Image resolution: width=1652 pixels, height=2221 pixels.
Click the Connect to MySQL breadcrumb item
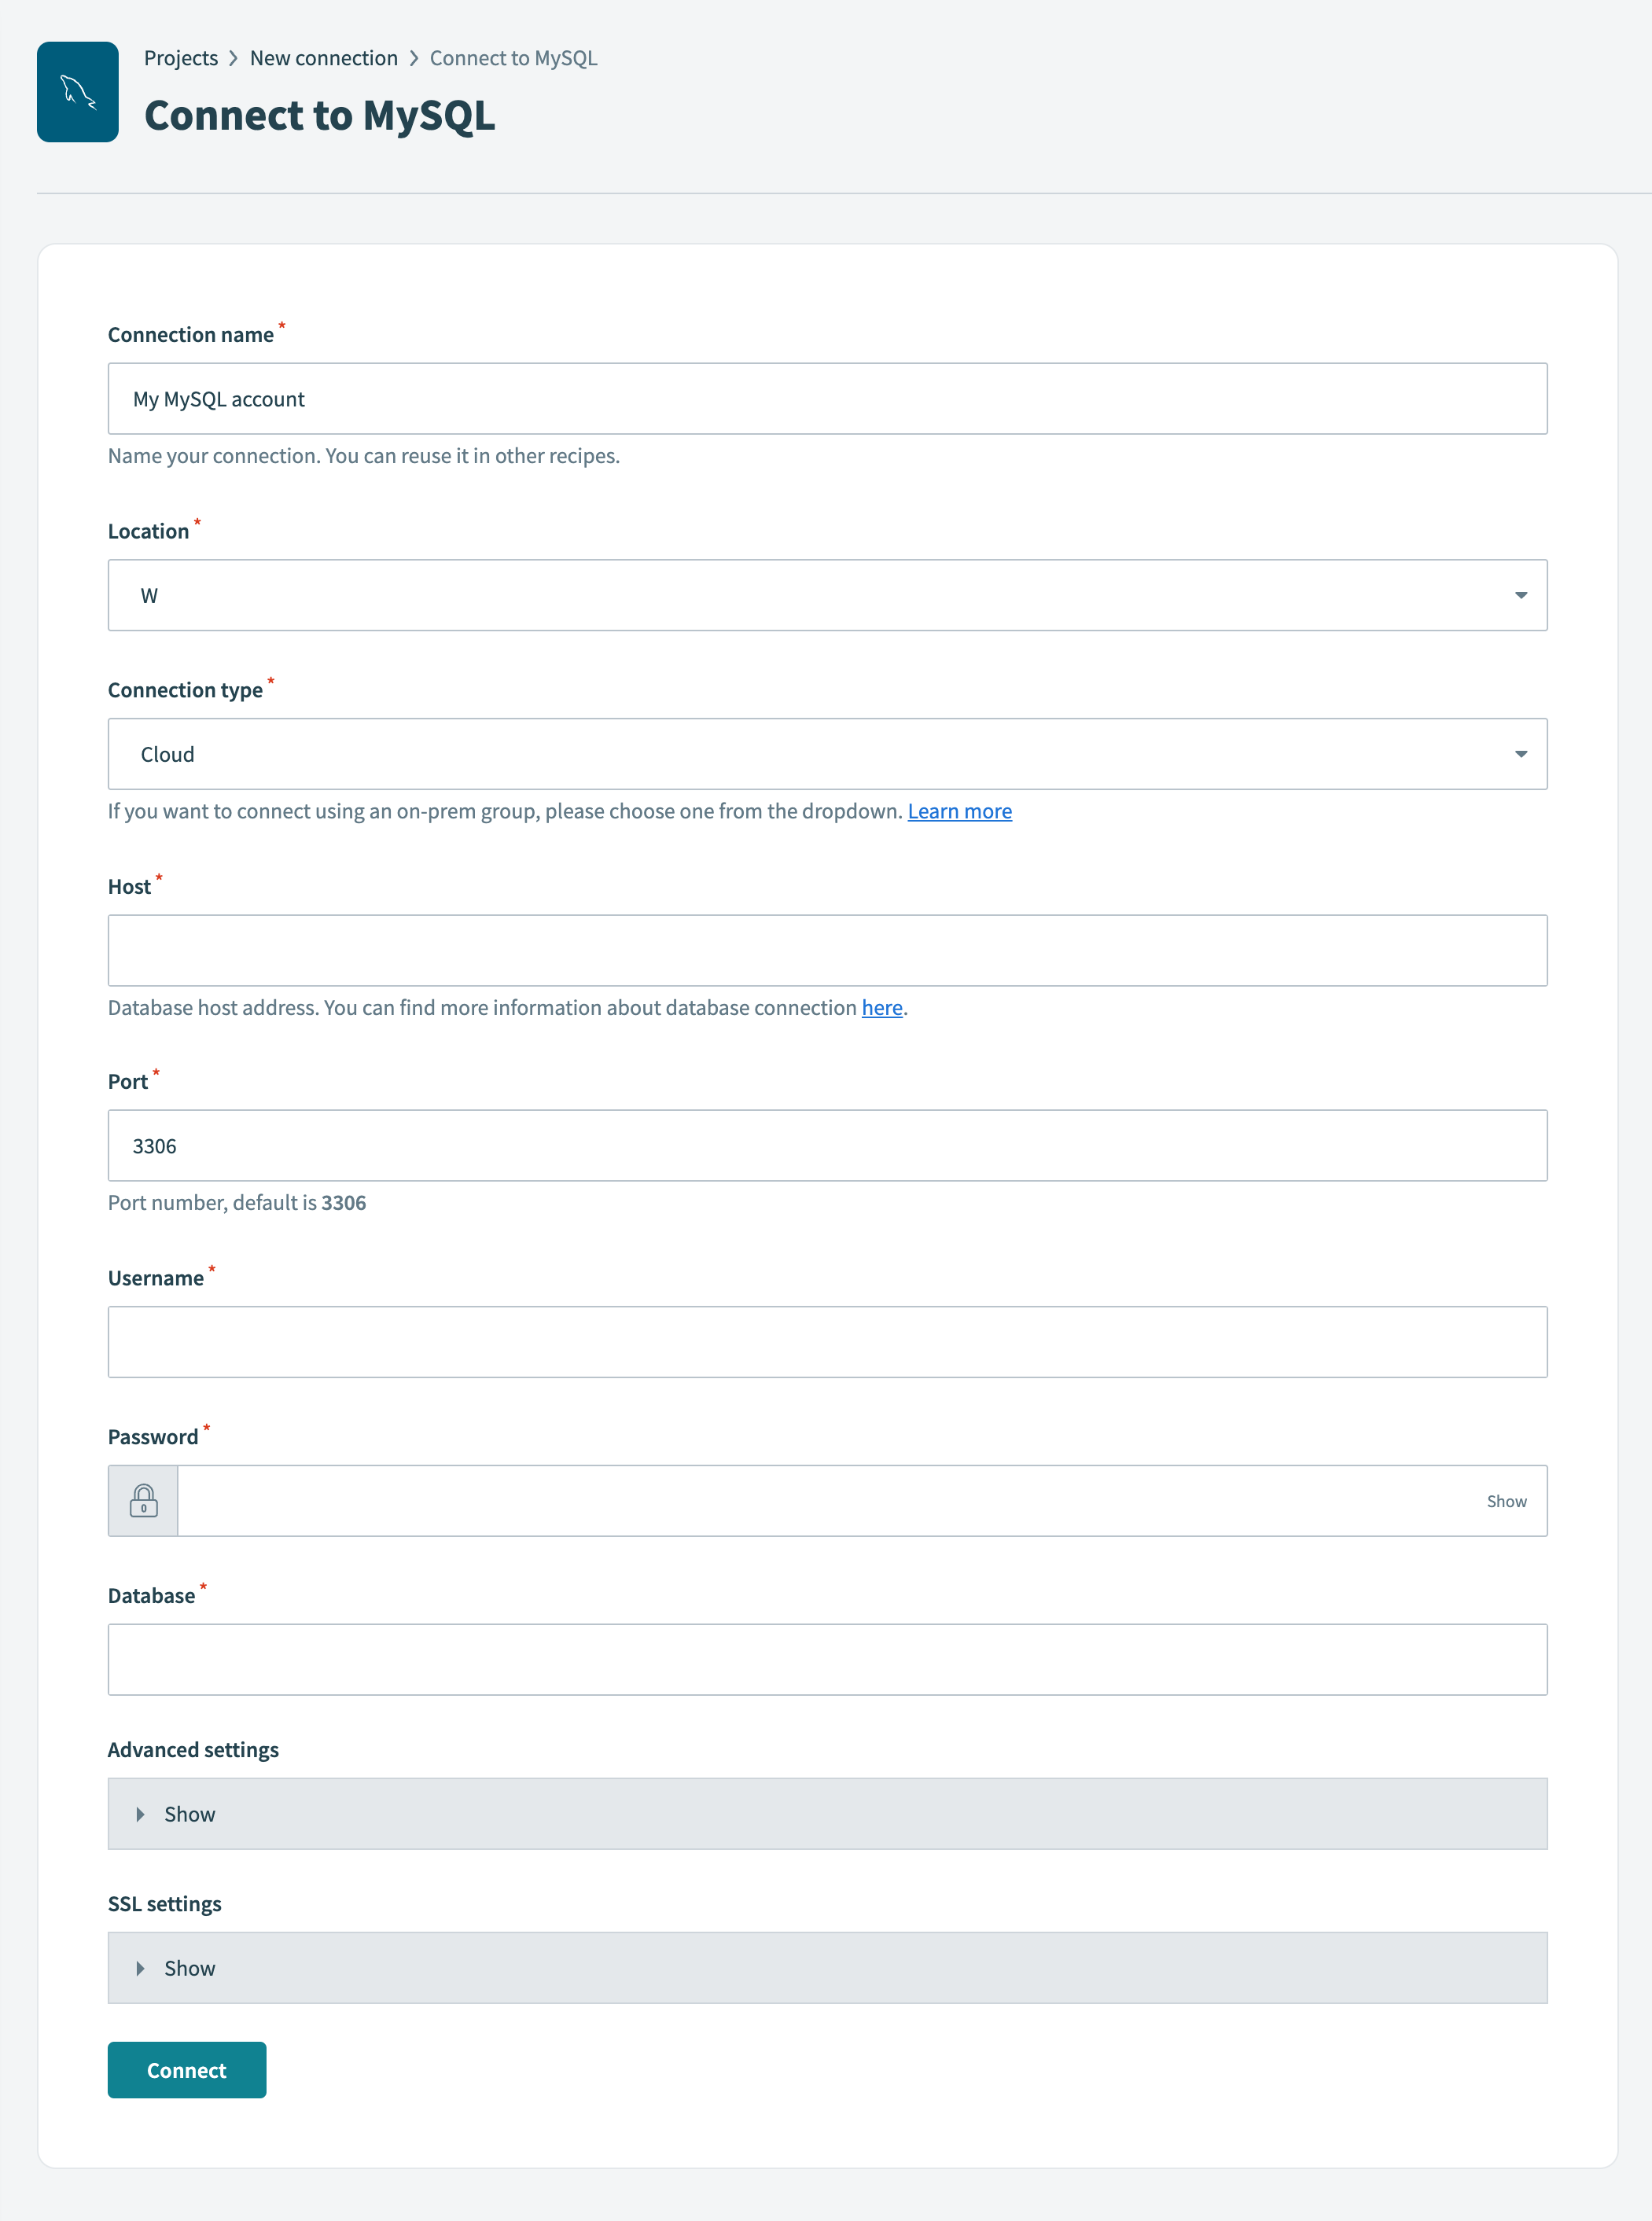(513, 57)
